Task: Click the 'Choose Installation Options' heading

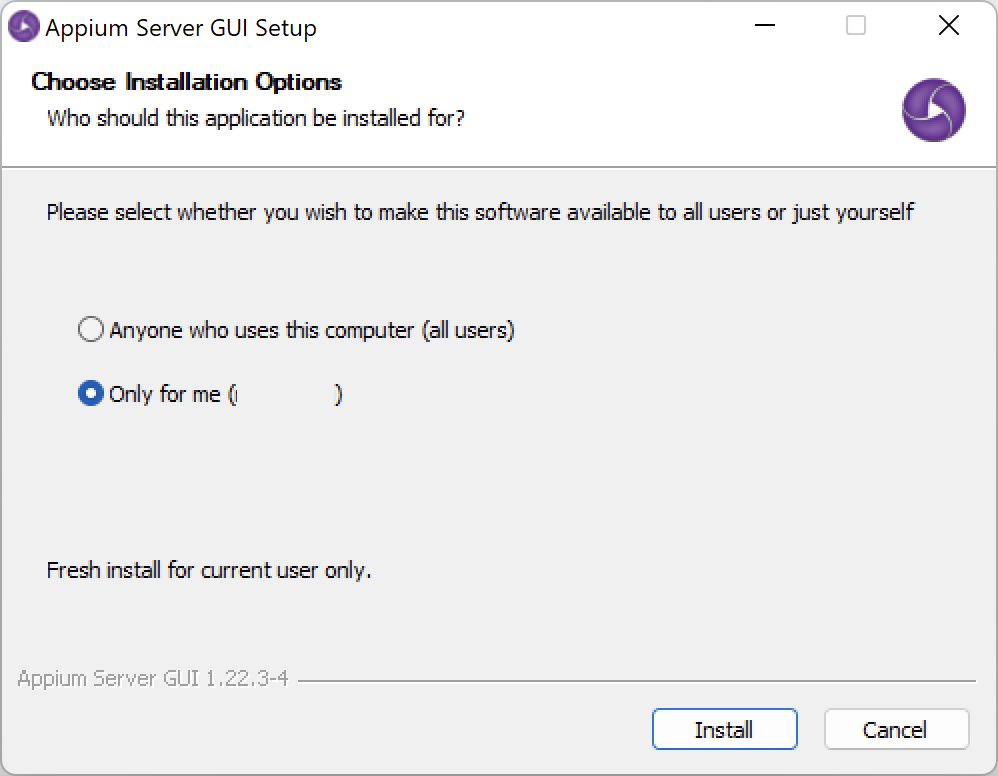Action: point(187,82)
